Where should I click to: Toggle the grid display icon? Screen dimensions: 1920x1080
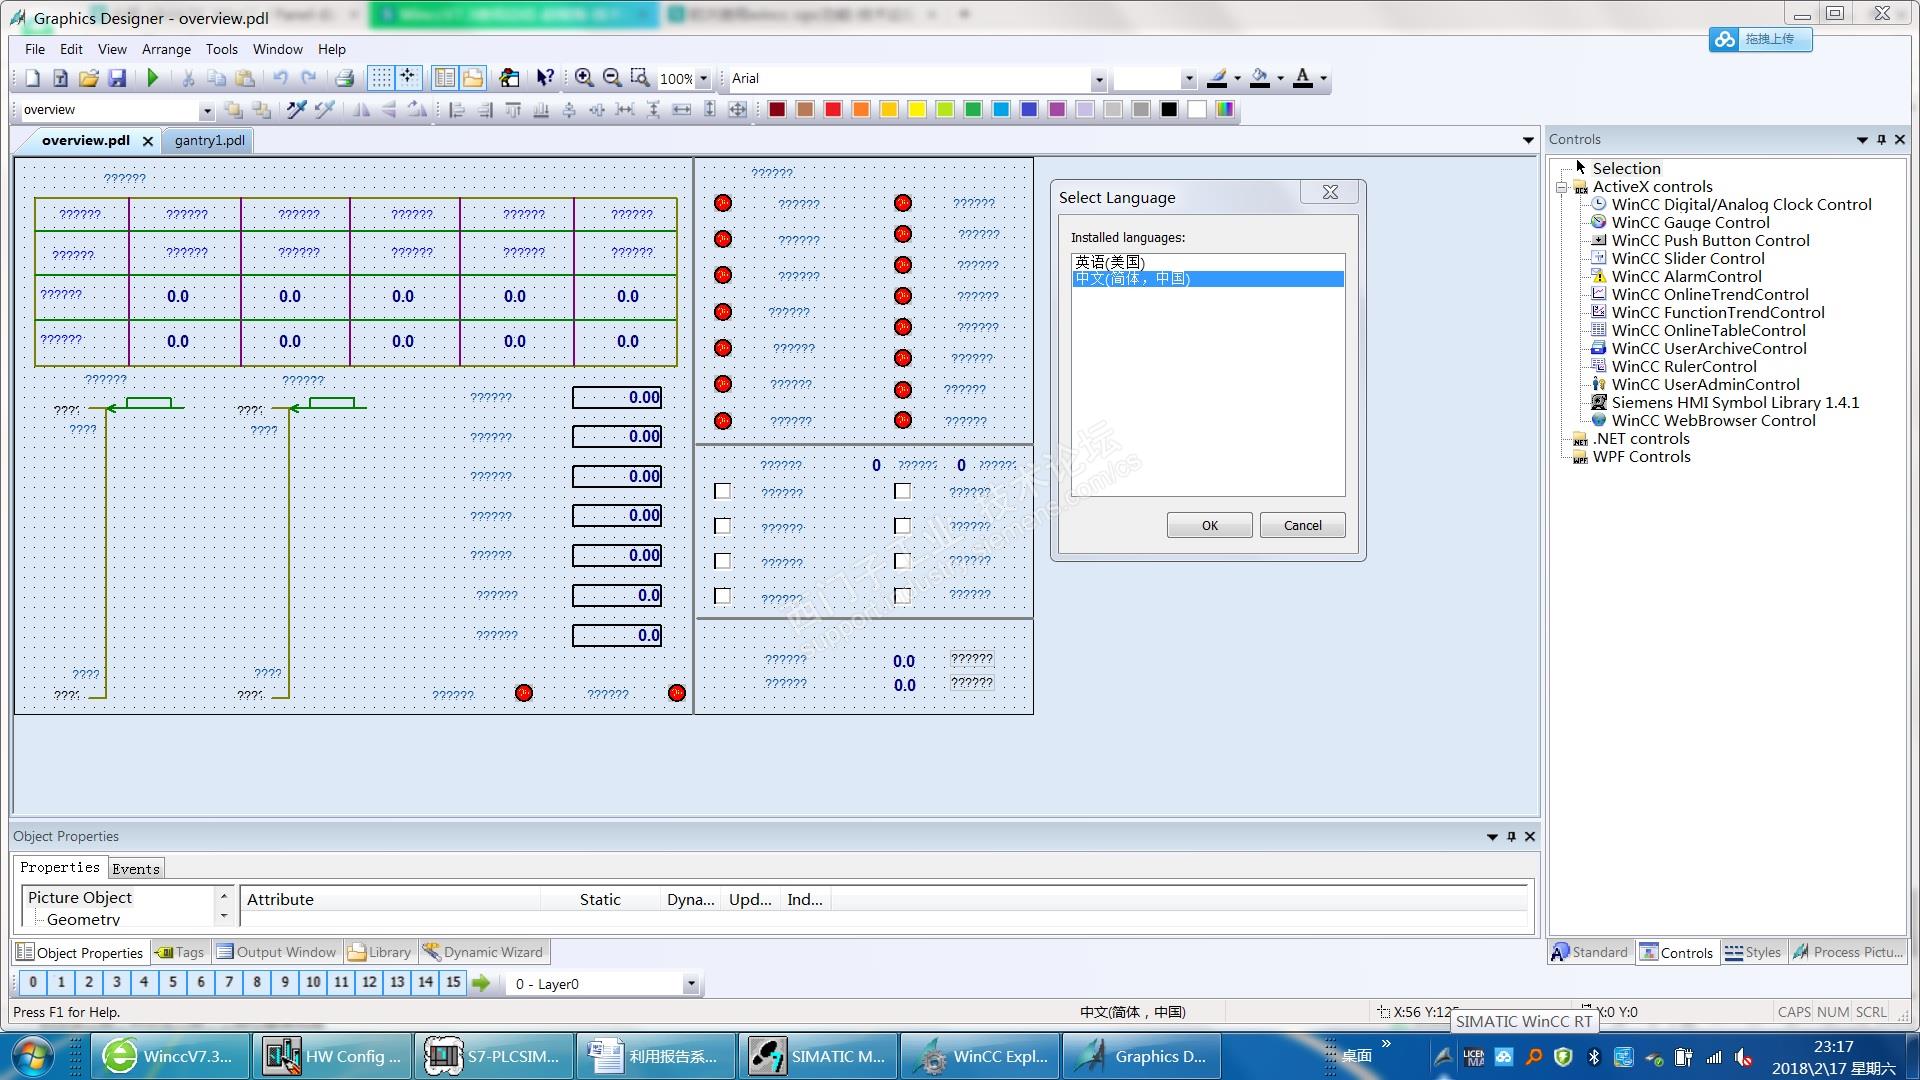click(x=381, y=78)
